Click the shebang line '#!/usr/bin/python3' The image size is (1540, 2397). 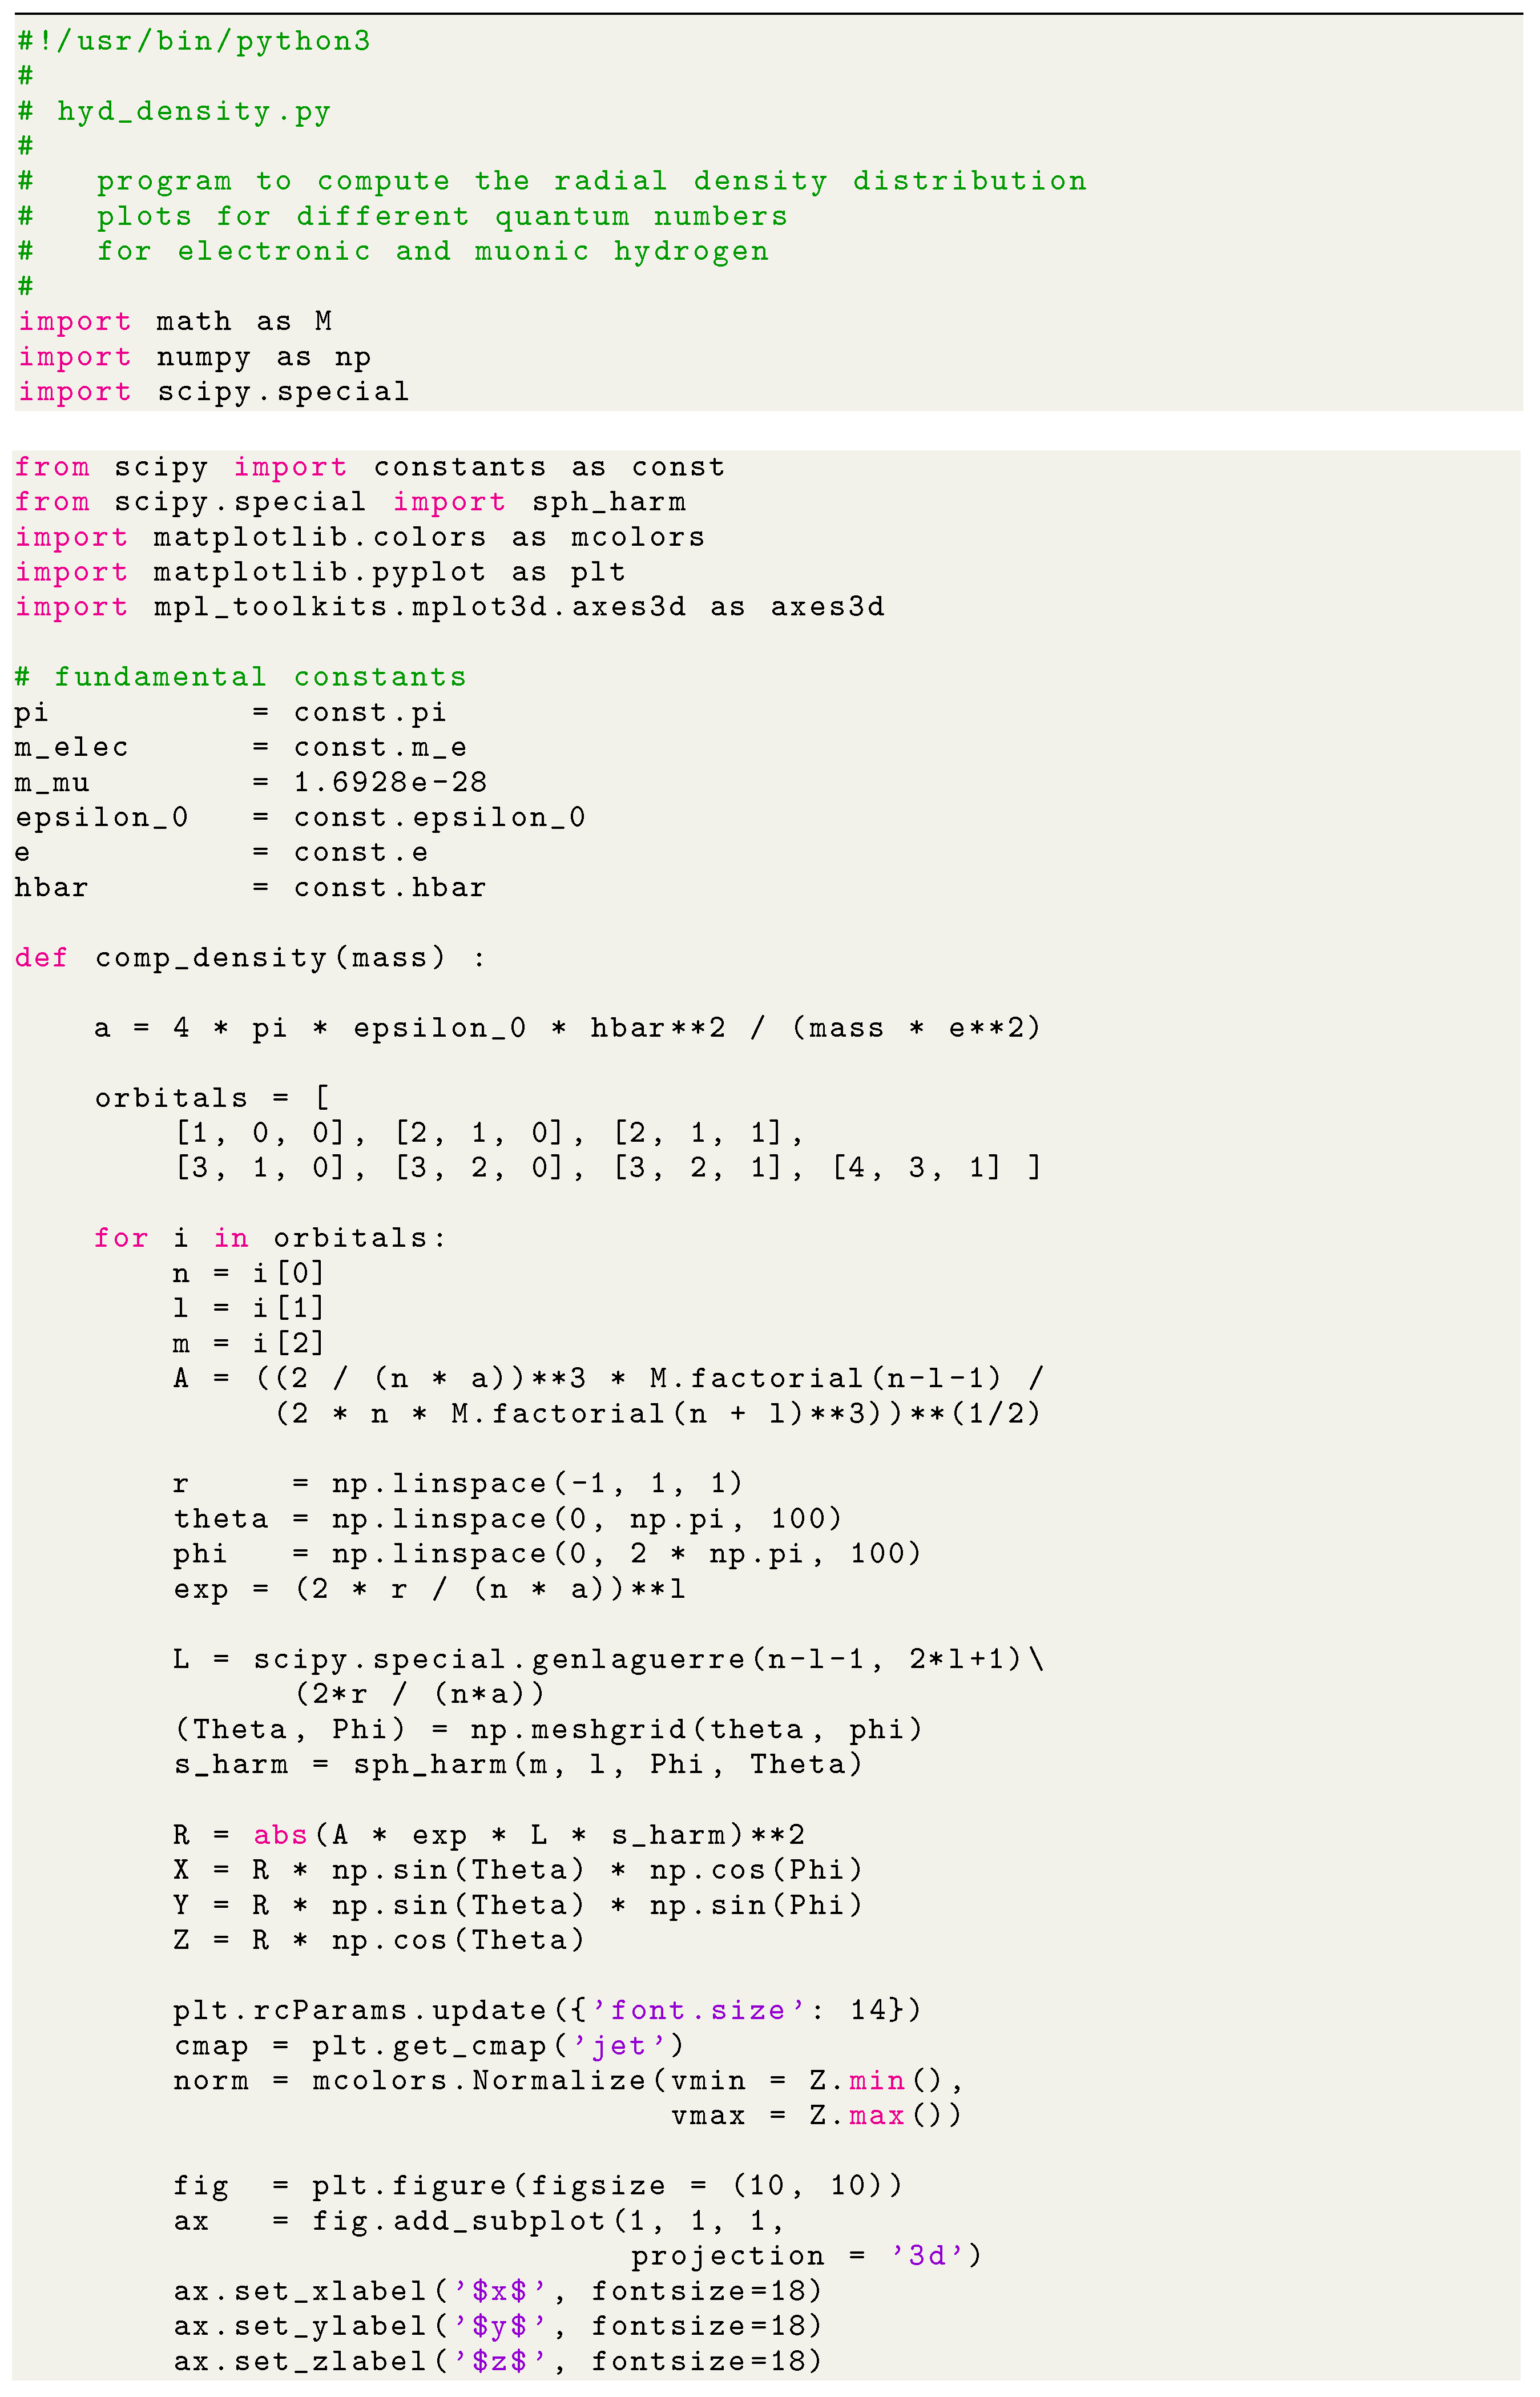point(194,42)
